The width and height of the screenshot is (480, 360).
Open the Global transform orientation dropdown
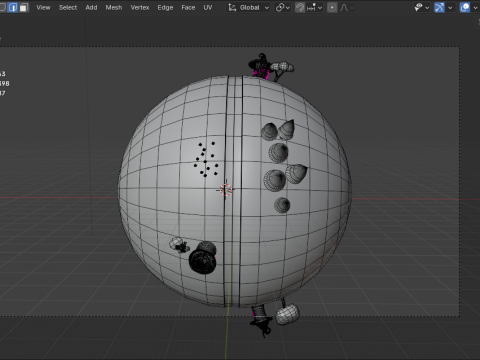click(x=249, y=7)
